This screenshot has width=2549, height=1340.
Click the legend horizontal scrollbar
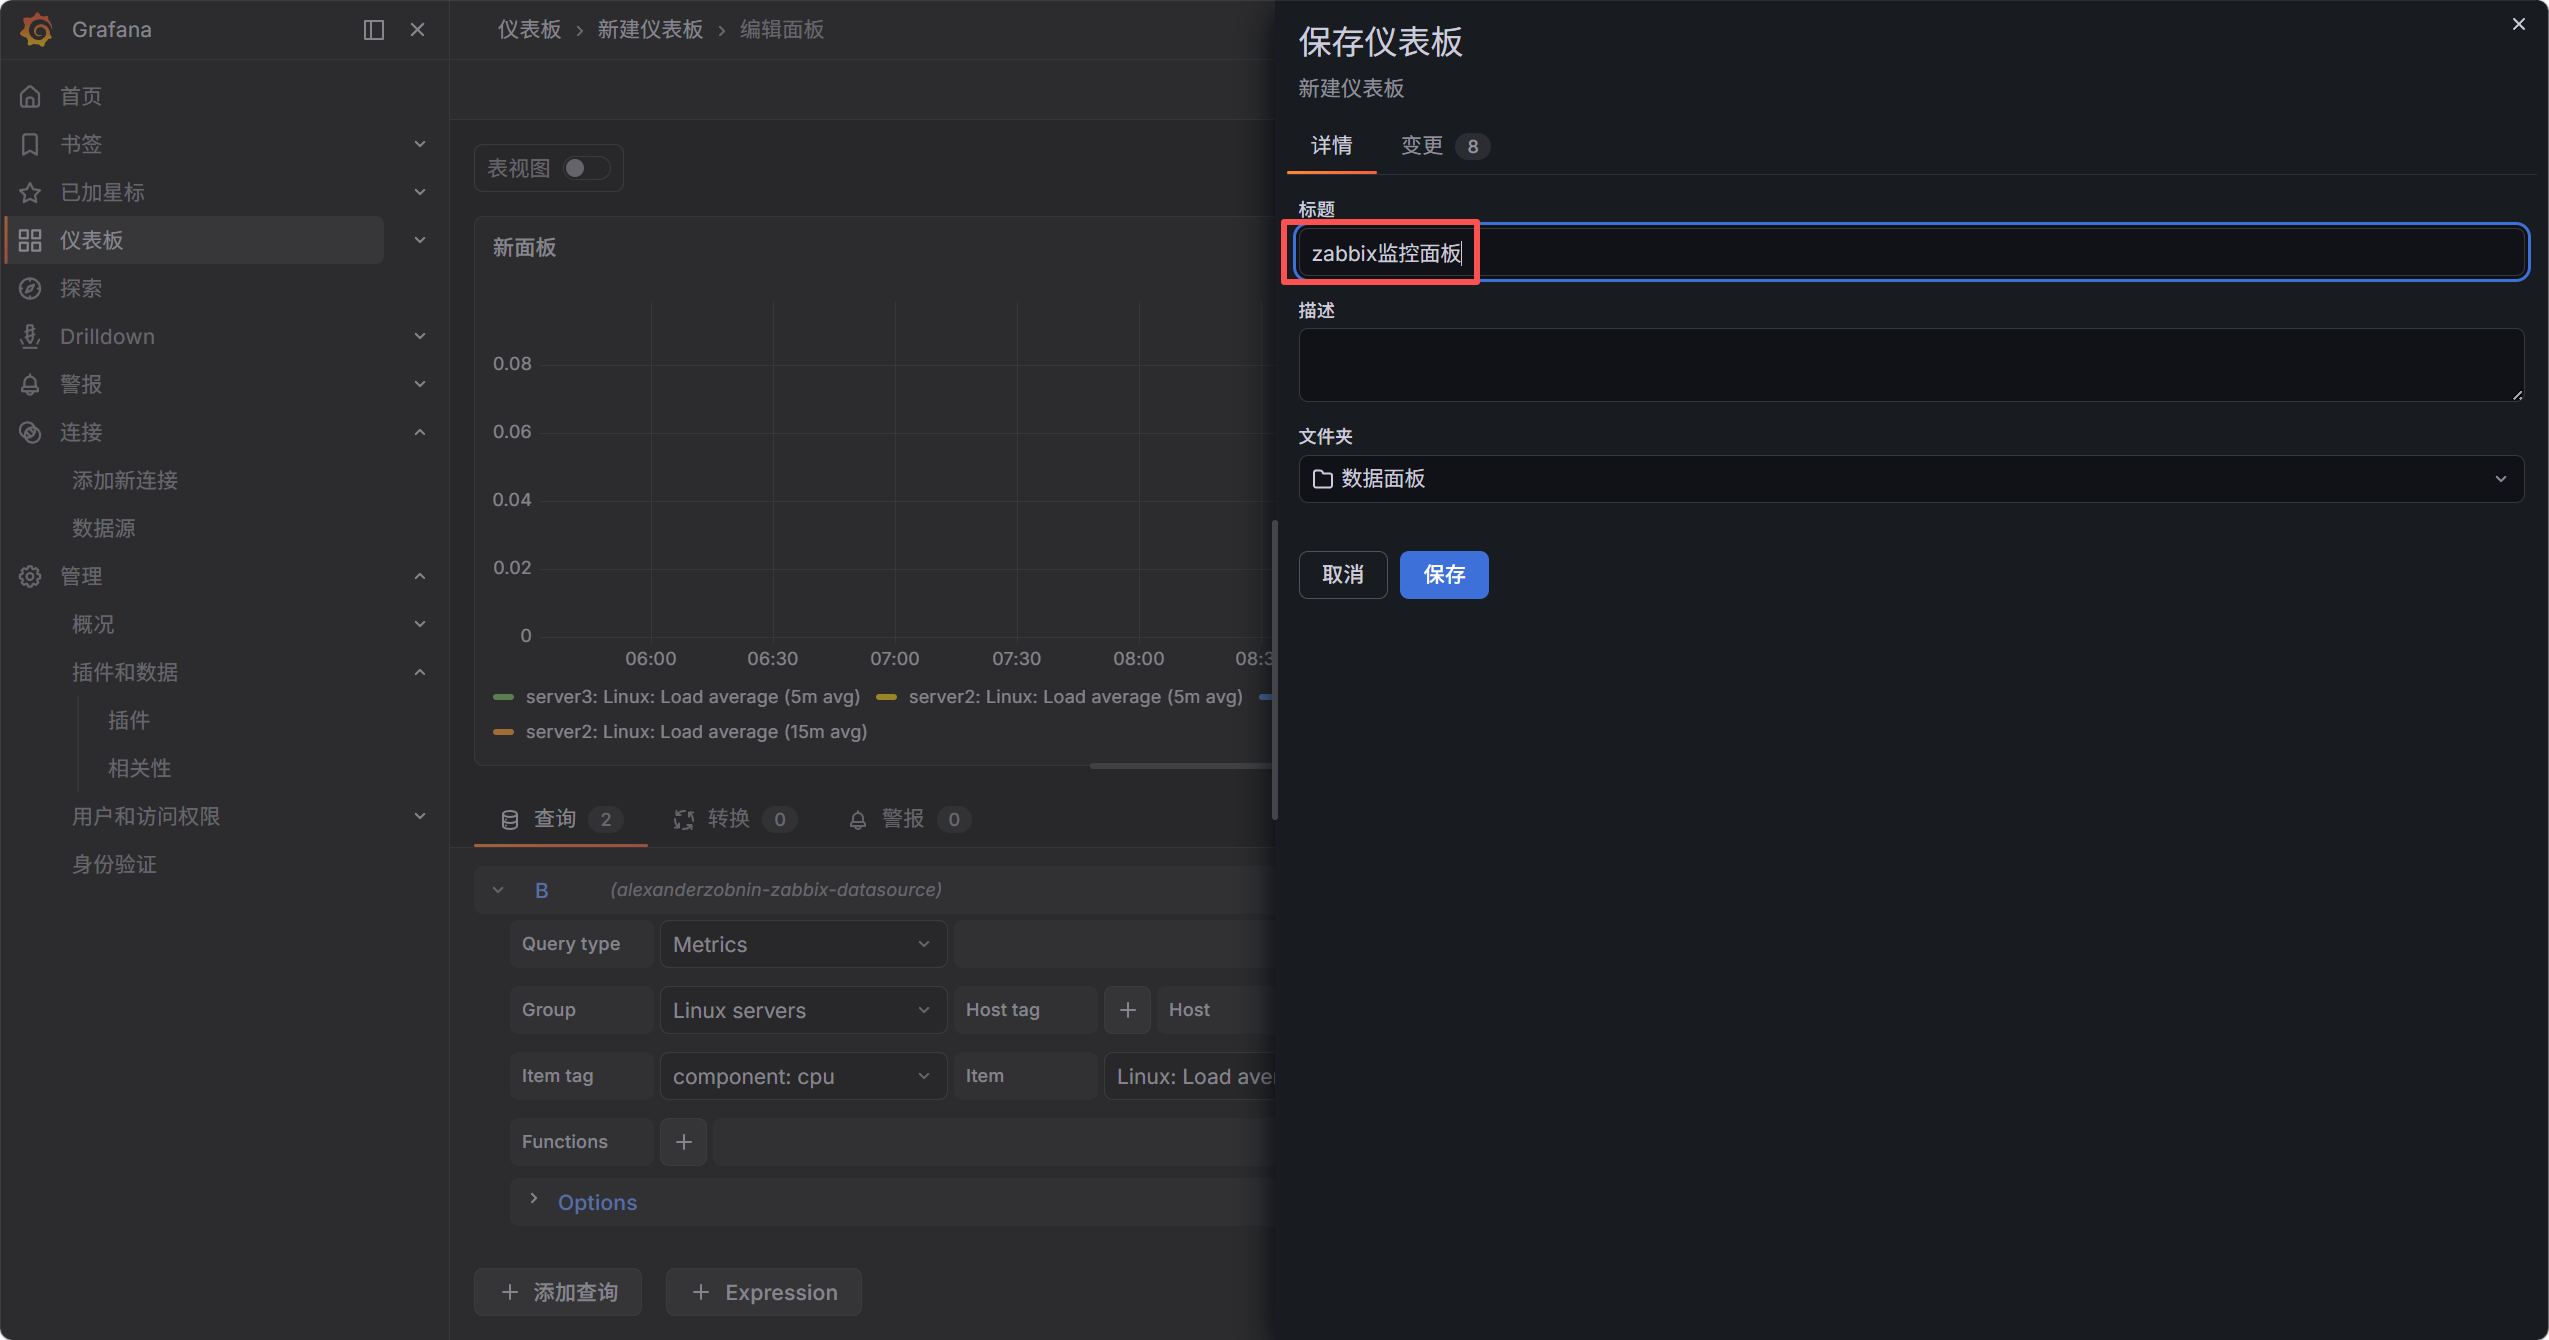point(1181,766)
